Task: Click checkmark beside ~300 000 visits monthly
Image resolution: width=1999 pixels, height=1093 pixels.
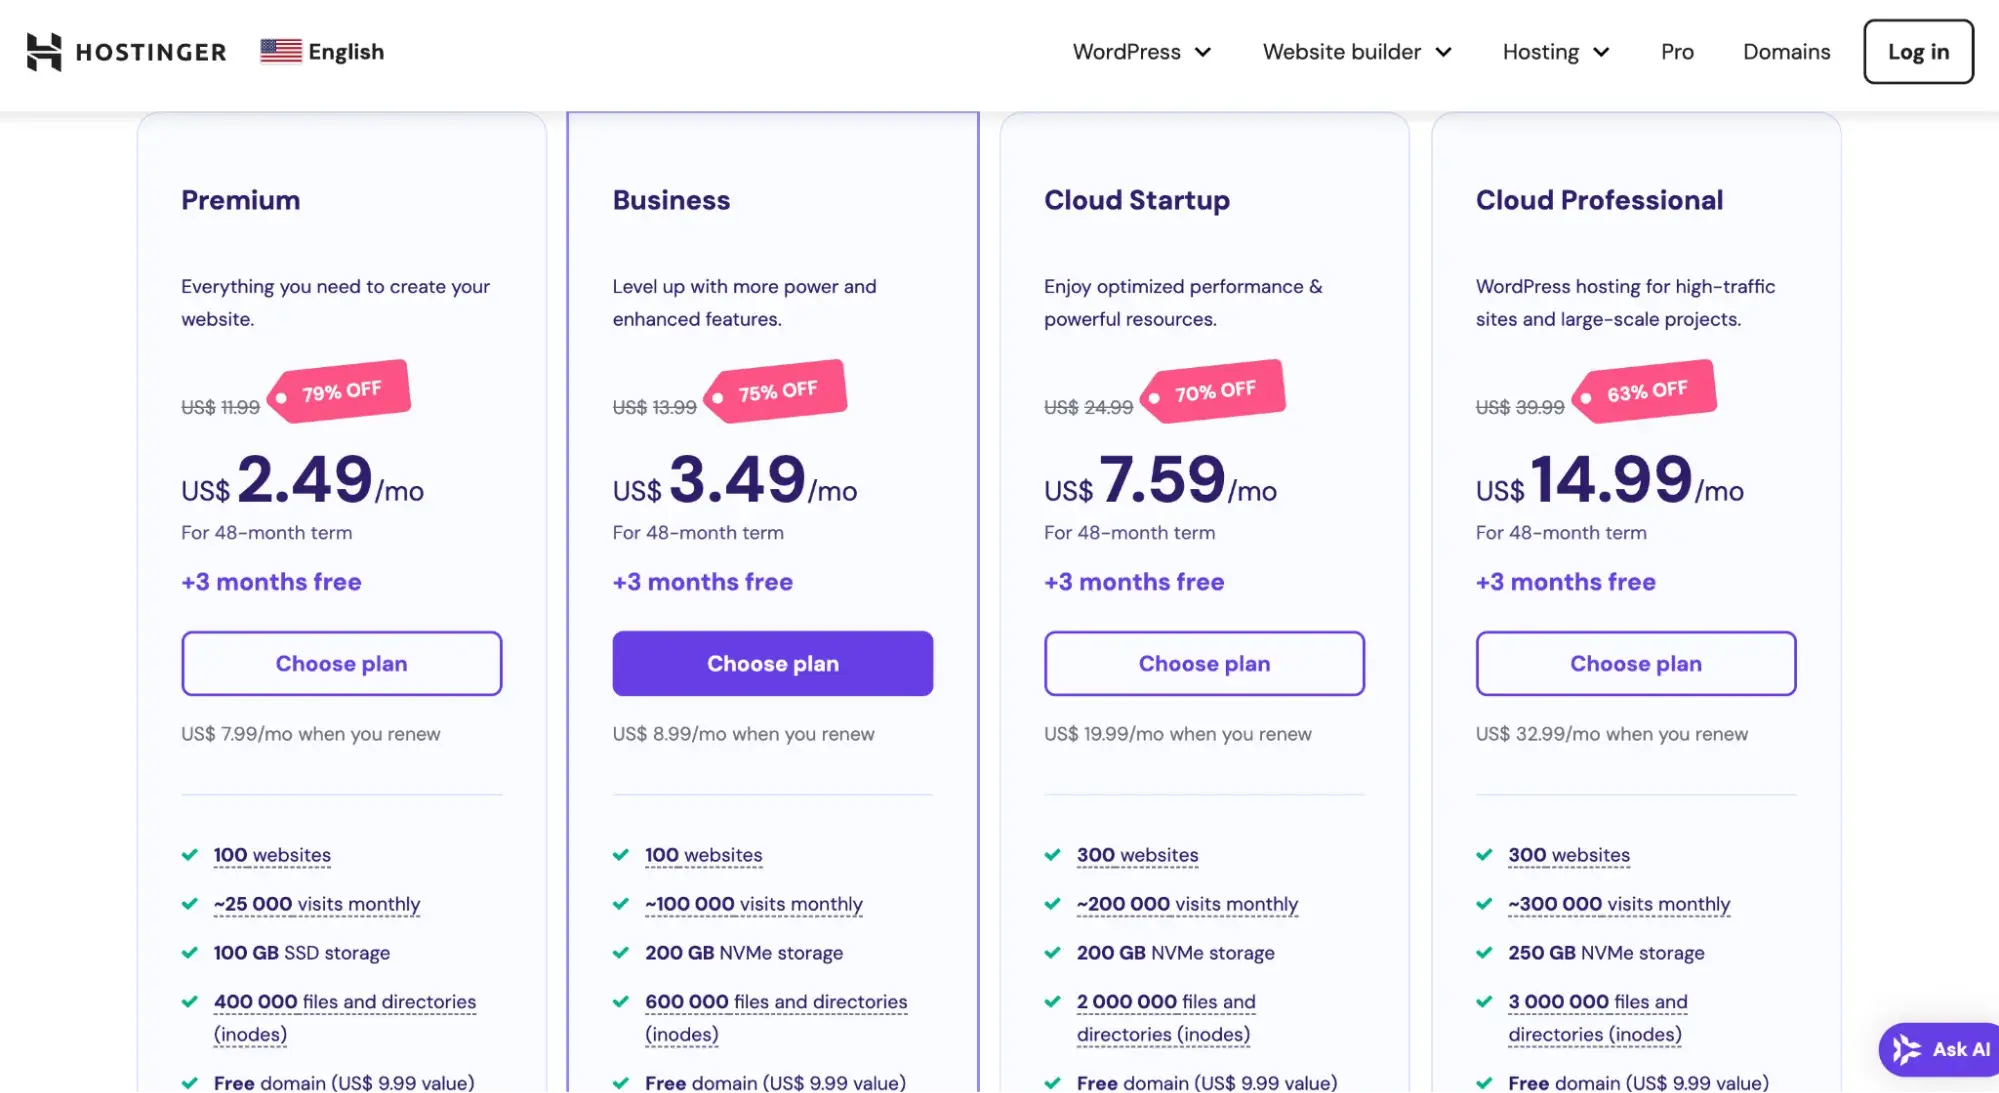Action: click(x=1485, y=904)
